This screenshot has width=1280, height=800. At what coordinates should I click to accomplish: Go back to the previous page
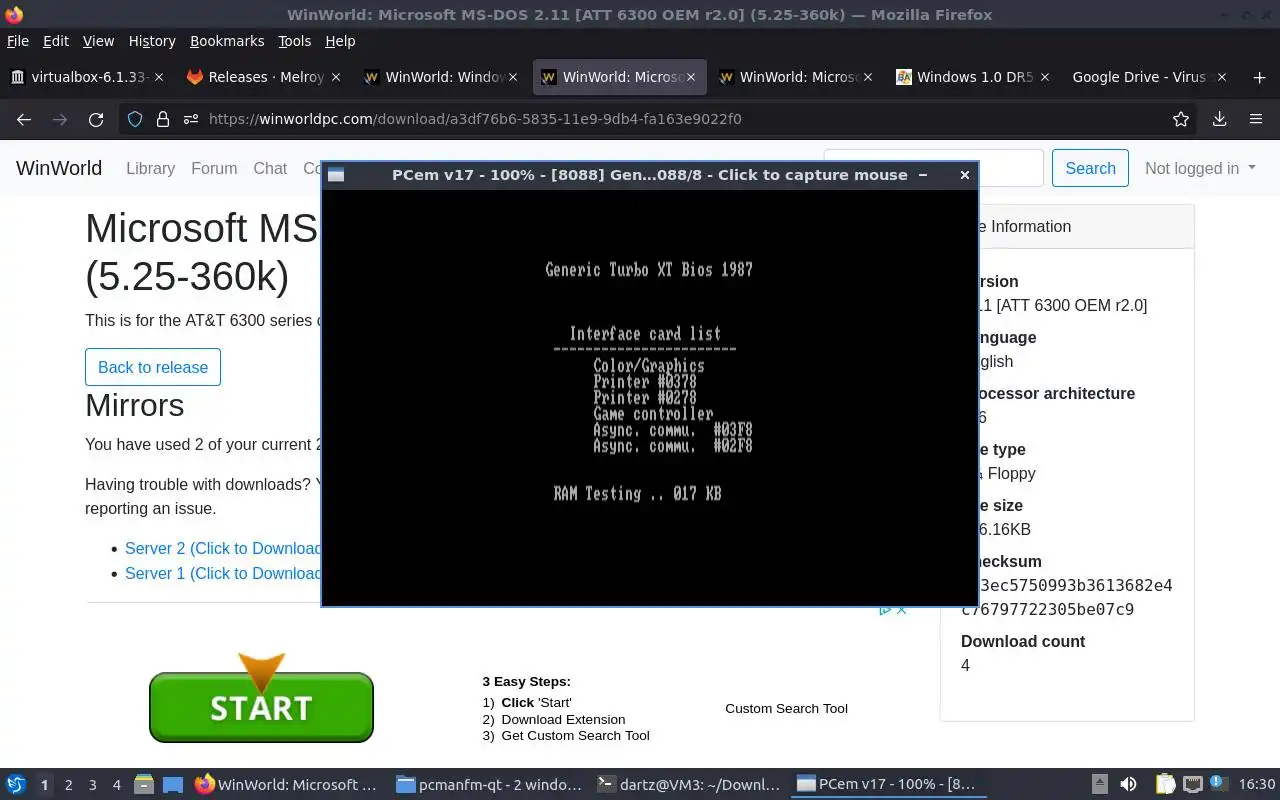pos(24,119)
